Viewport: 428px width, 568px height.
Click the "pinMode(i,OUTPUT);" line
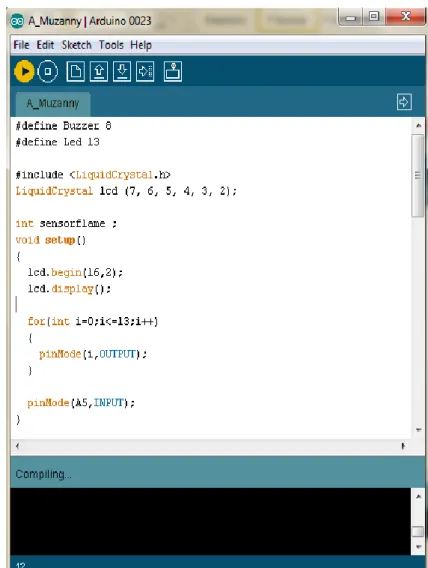pos(93,354)
